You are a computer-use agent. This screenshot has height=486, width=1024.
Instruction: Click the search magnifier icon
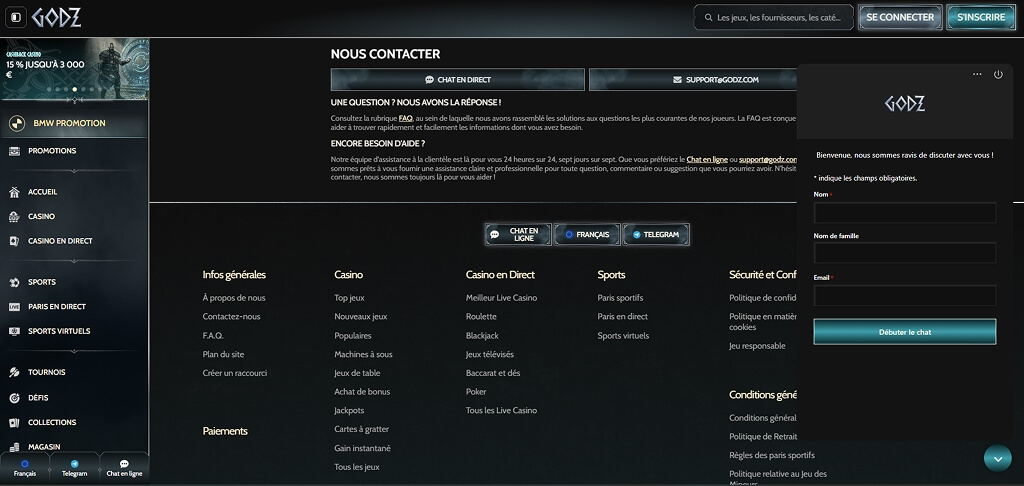click(708, 18)
